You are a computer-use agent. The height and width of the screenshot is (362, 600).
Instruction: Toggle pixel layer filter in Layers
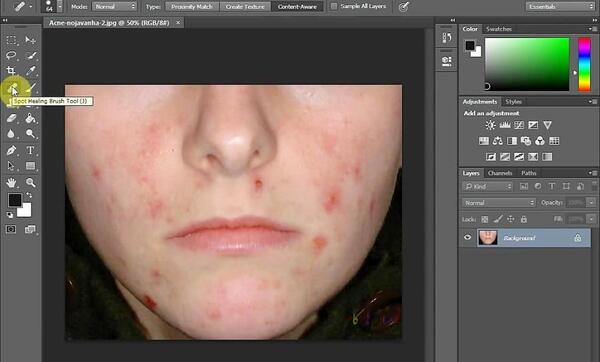[x=523, y=186]
